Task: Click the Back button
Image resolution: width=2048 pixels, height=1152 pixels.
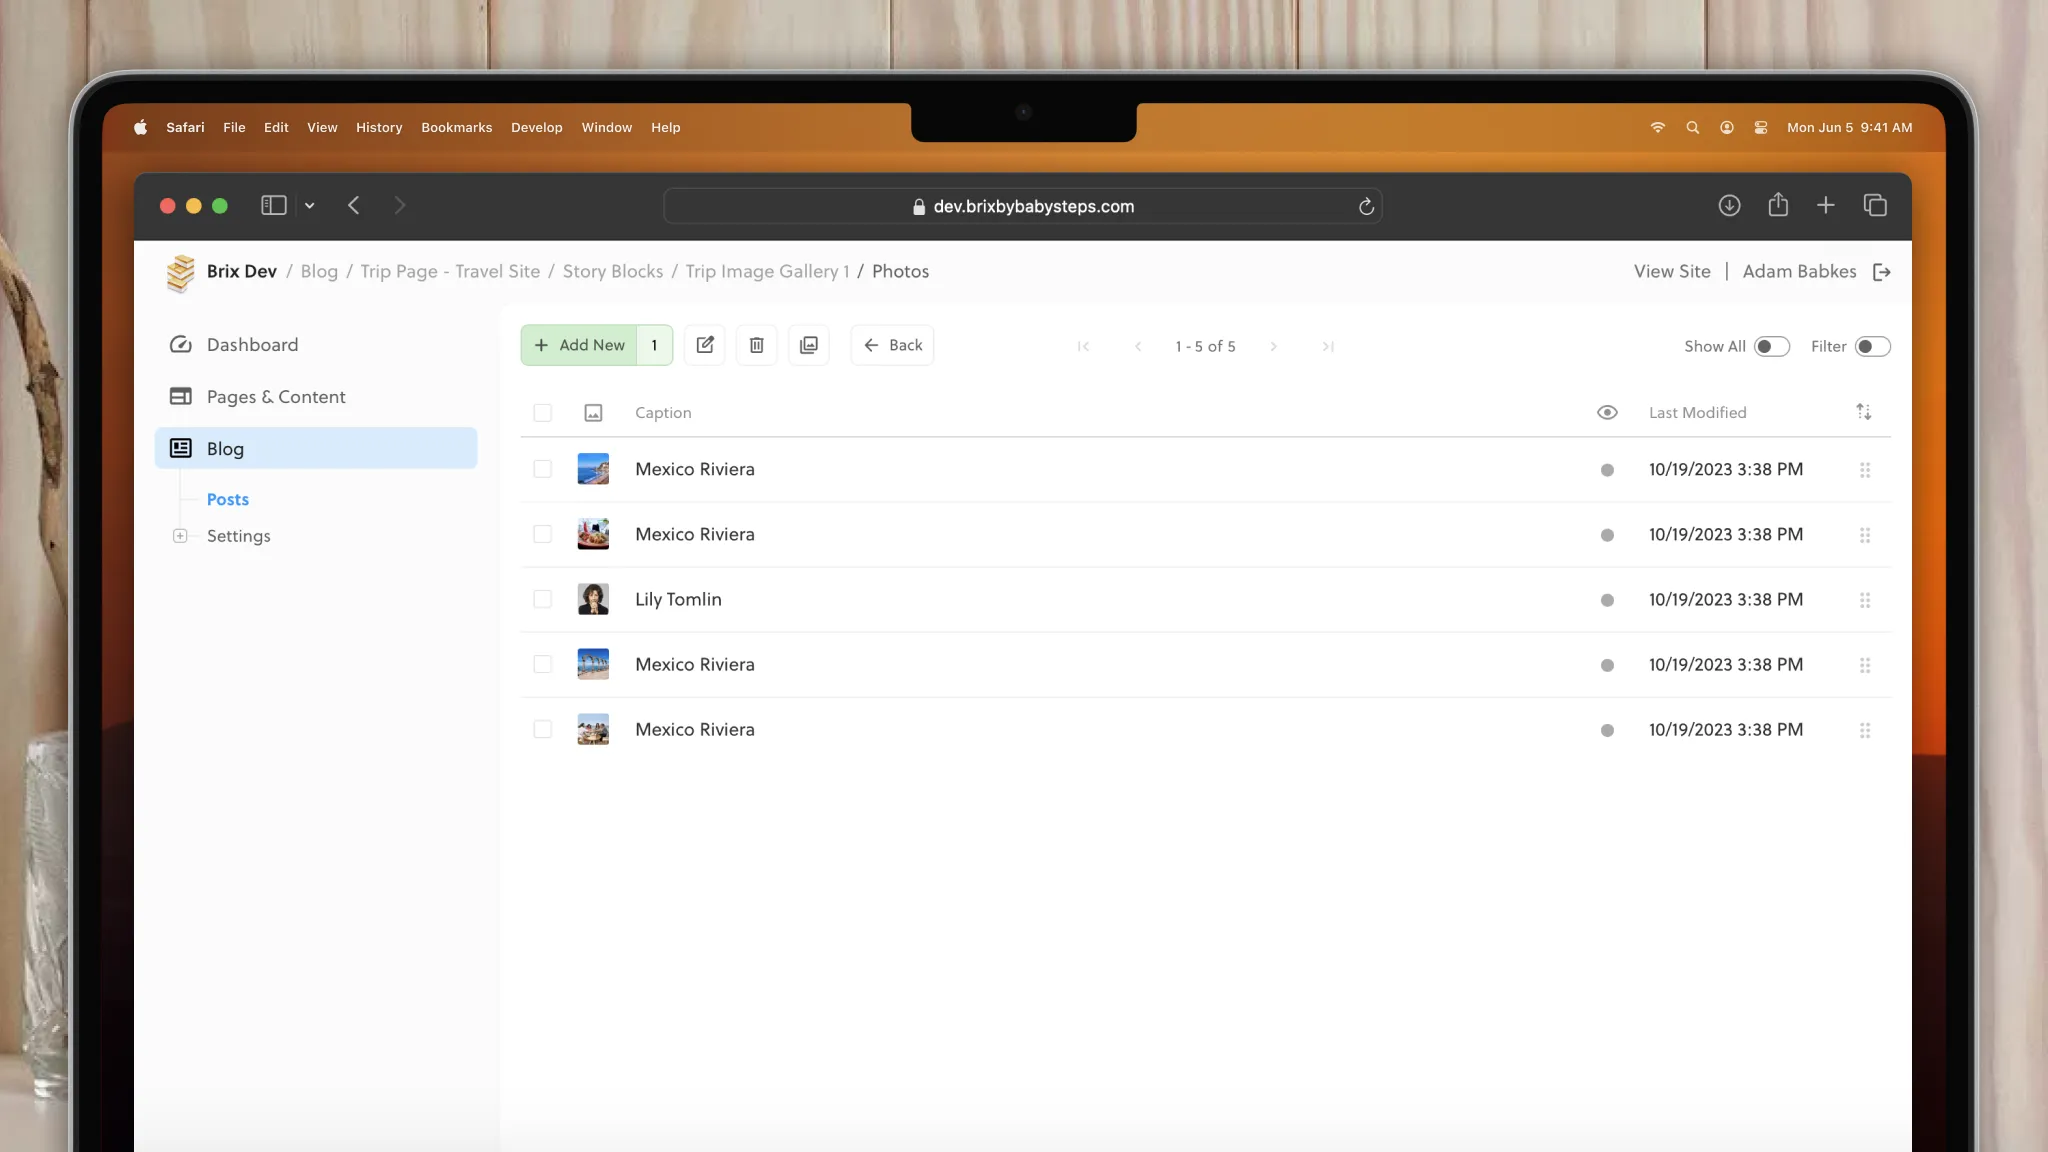Action: point(892,345)
